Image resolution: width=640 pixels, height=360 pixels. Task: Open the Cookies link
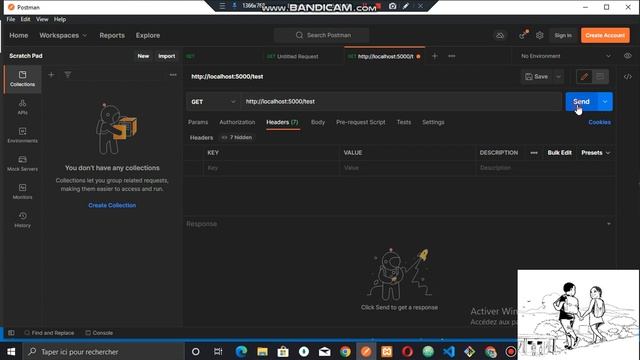pos(600,122)
